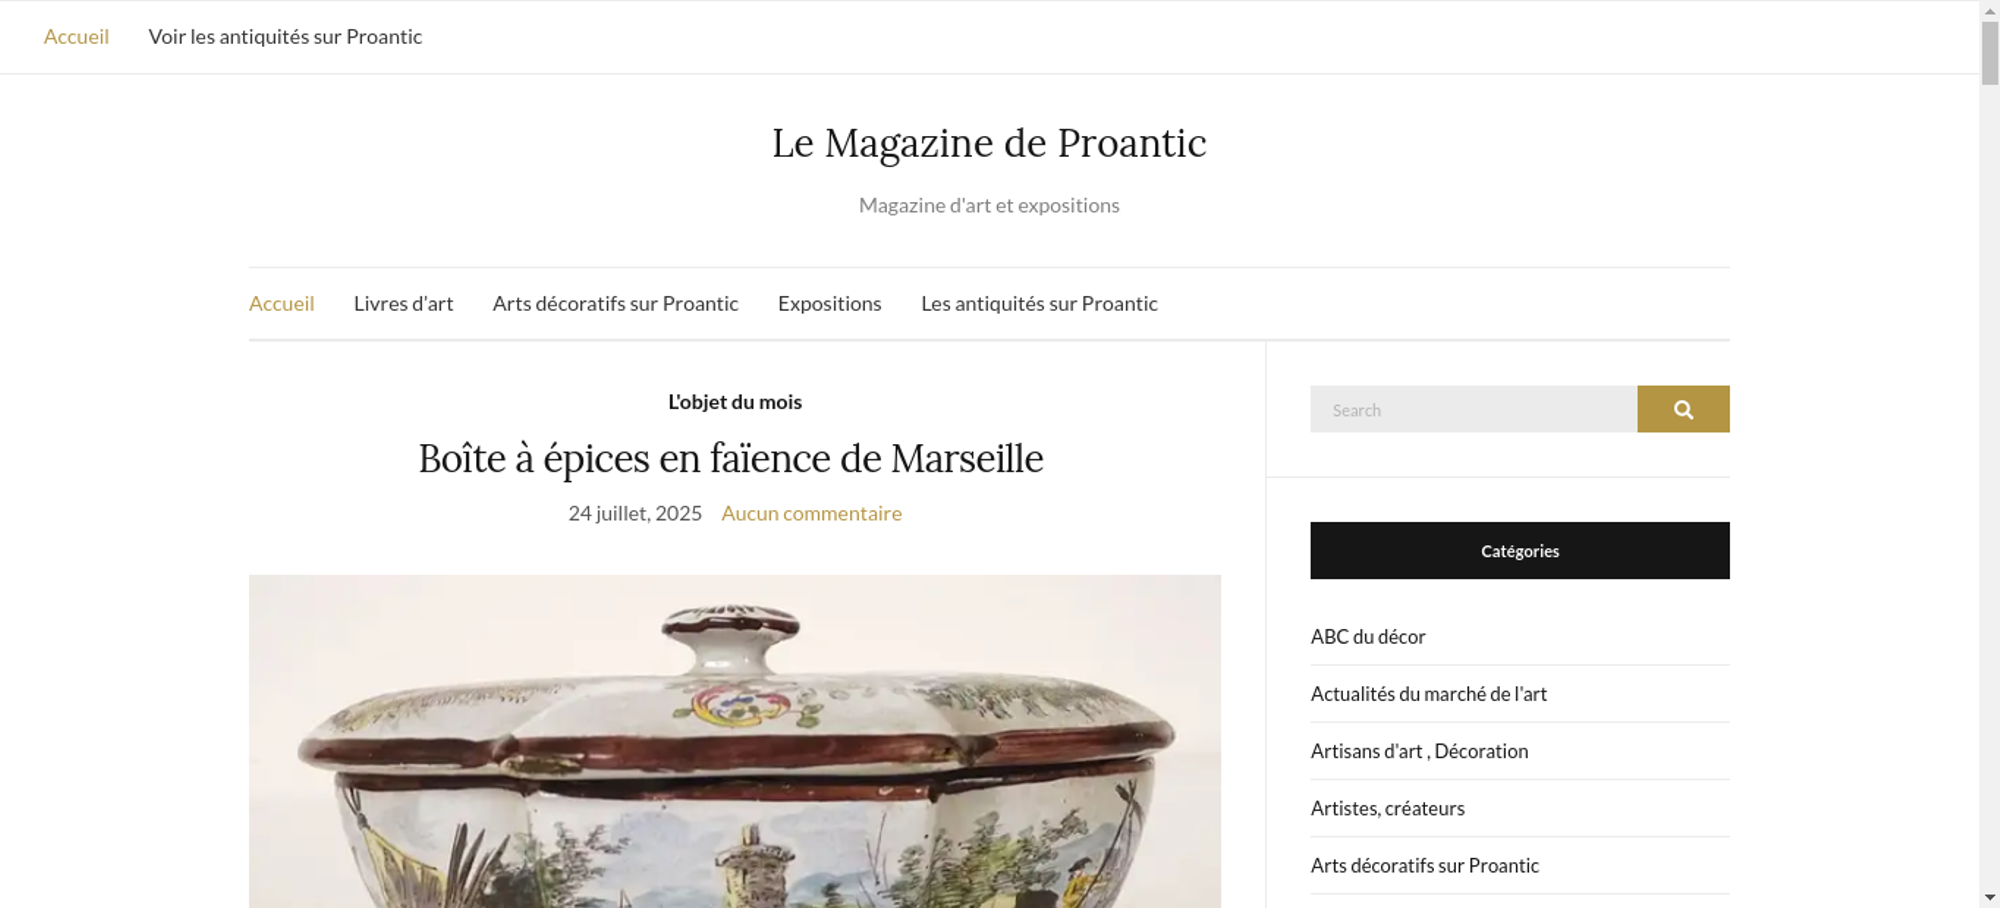Click the Le Magazine de Proantic title
Viewport: 2000px width, 908px height.
[x=989, y=143]
